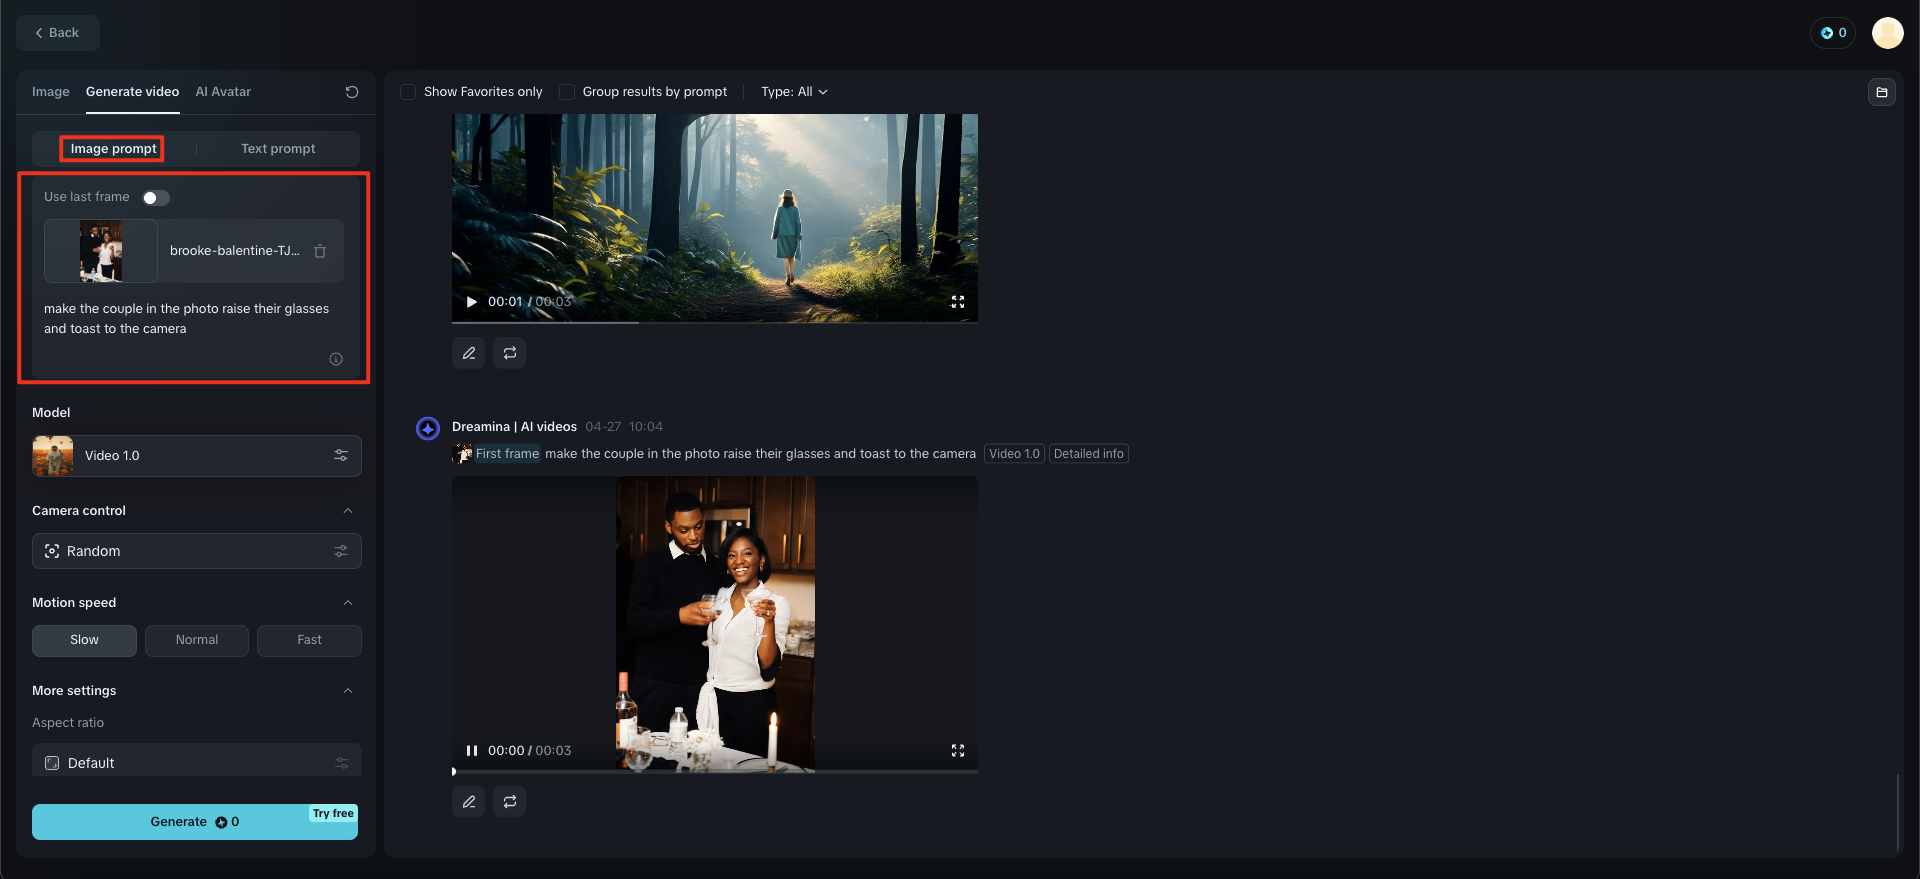Click the uploaded couple image thumbnail

[101, 251]
